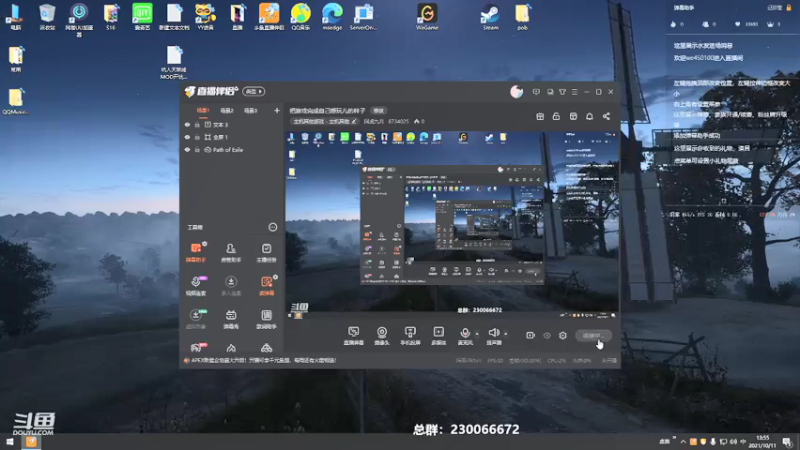Select the 全屏 1 source row
Screen dimensions: 800x450
coord(232,137)
